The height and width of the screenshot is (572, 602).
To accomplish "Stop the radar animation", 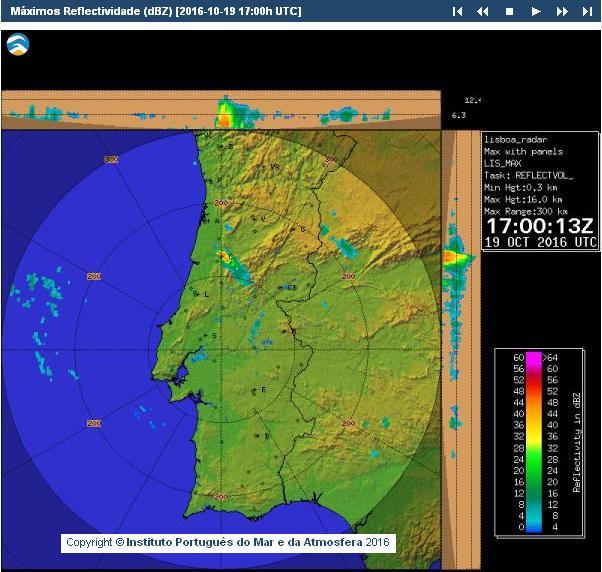I will [x=509, y=12].
